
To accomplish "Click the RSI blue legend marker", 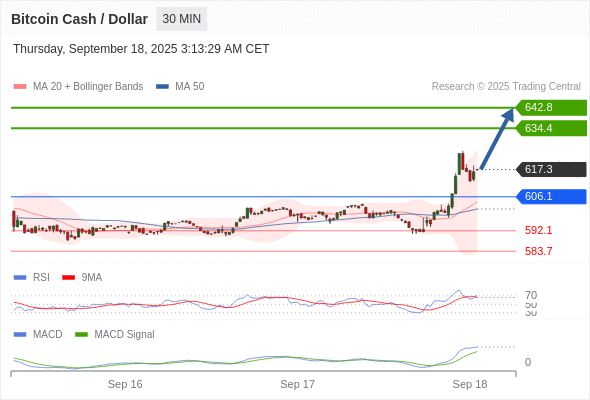I will click(x=20, y=278).
